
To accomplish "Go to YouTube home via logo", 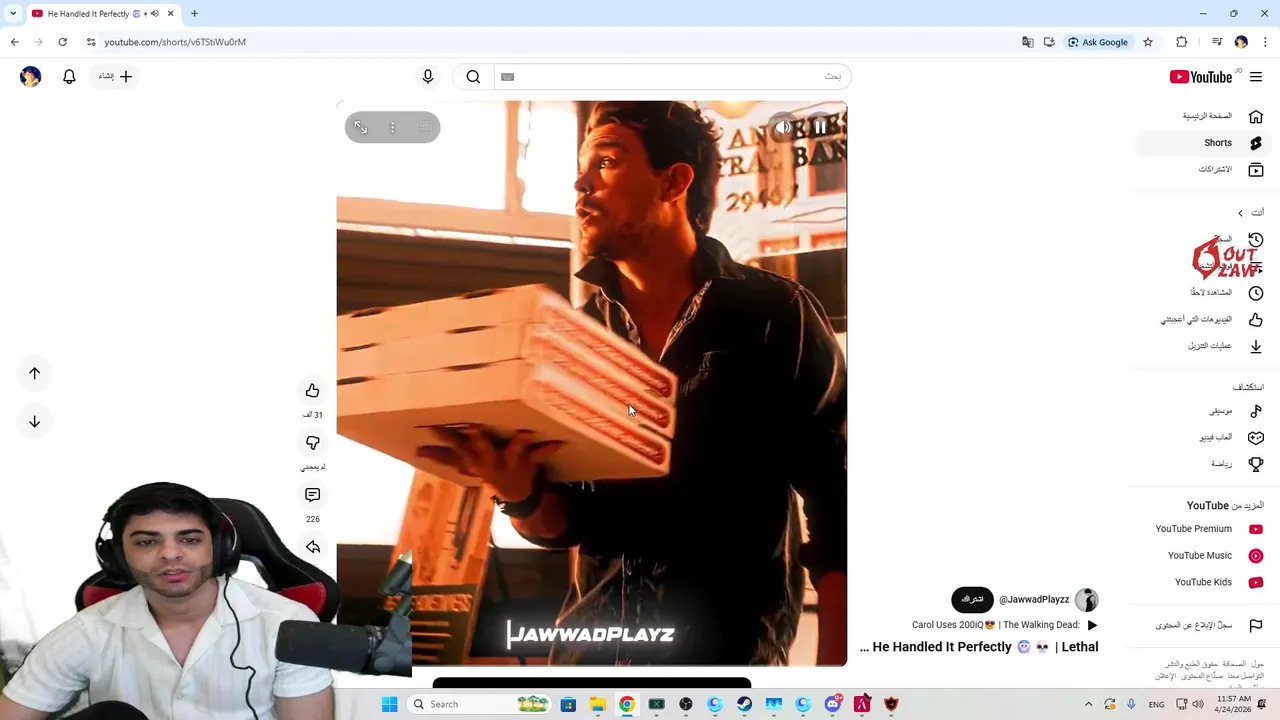I will click(x=1201, y=77).
